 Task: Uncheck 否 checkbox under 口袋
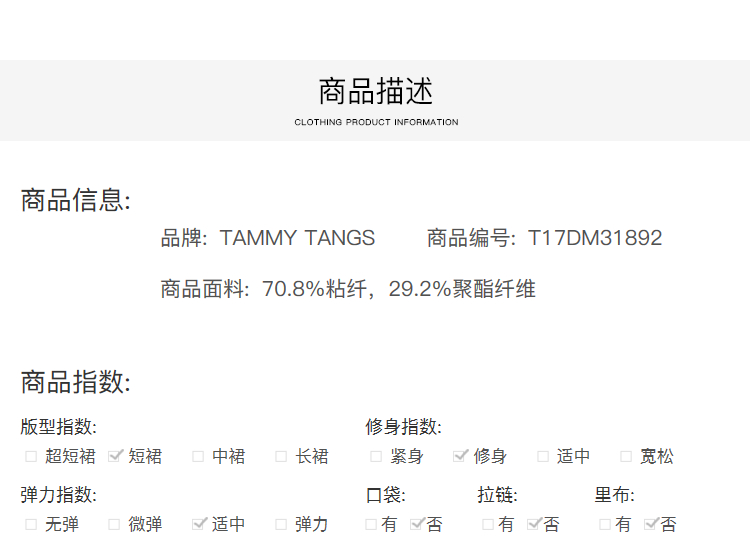pyautogui.click(x=417, y=524)
